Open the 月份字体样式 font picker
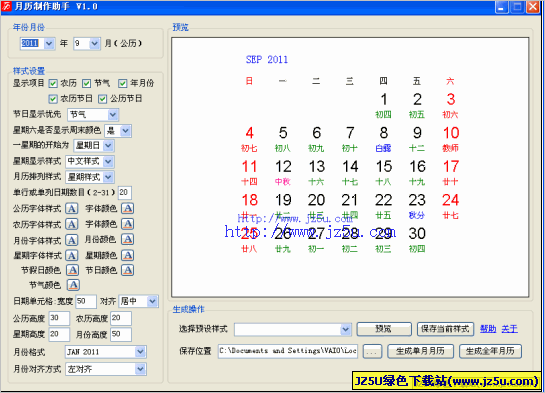This screenshot has height=393, width=545. coord(72,240)
